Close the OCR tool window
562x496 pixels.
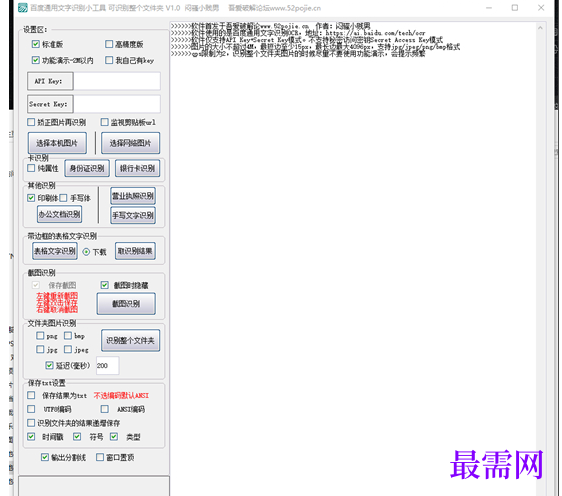541,8
